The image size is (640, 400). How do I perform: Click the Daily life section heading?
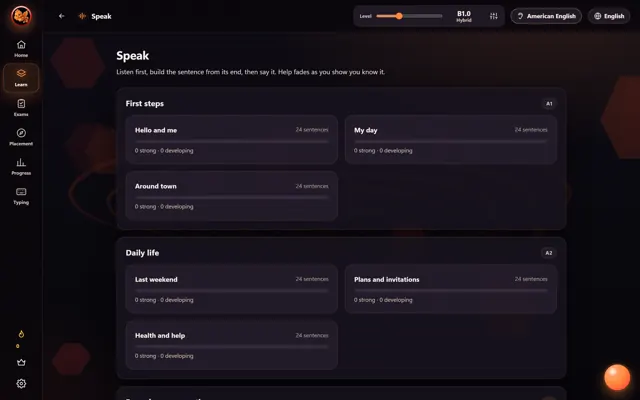[x=142, y=253]
